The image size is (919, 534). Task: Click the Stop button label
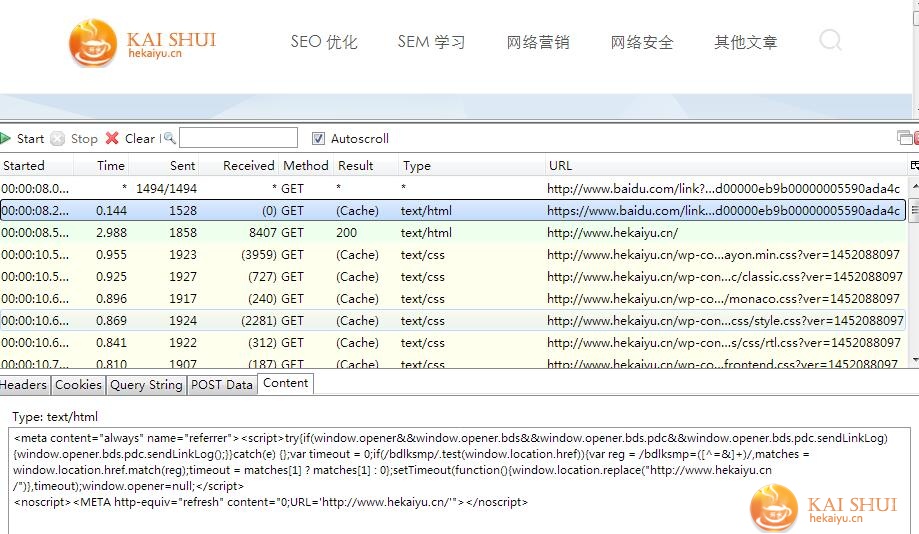click(84, 139)
